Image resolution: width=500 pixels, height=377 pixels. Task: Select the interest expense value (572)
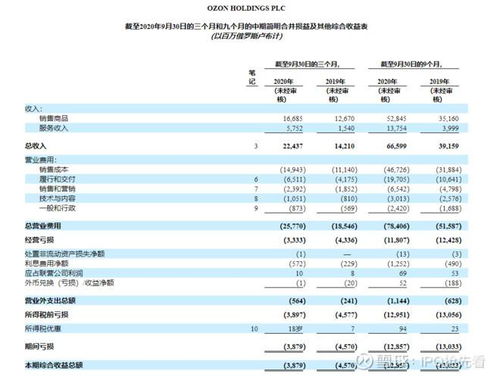297,264
